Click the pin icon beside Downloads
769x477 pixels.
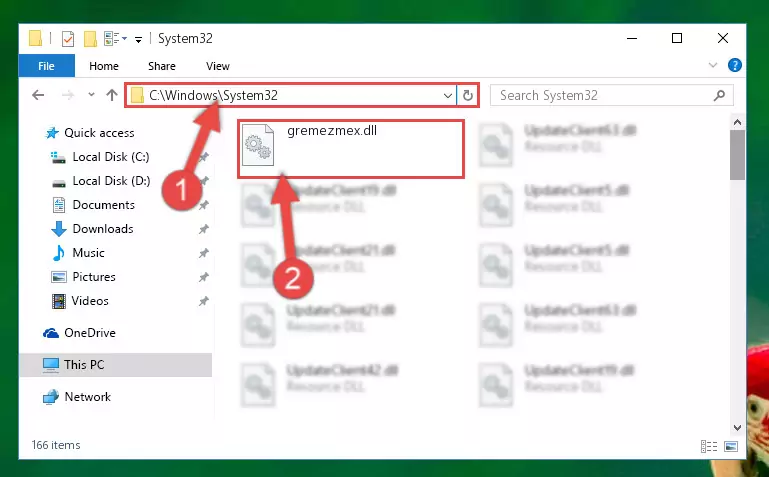(204, 229)
